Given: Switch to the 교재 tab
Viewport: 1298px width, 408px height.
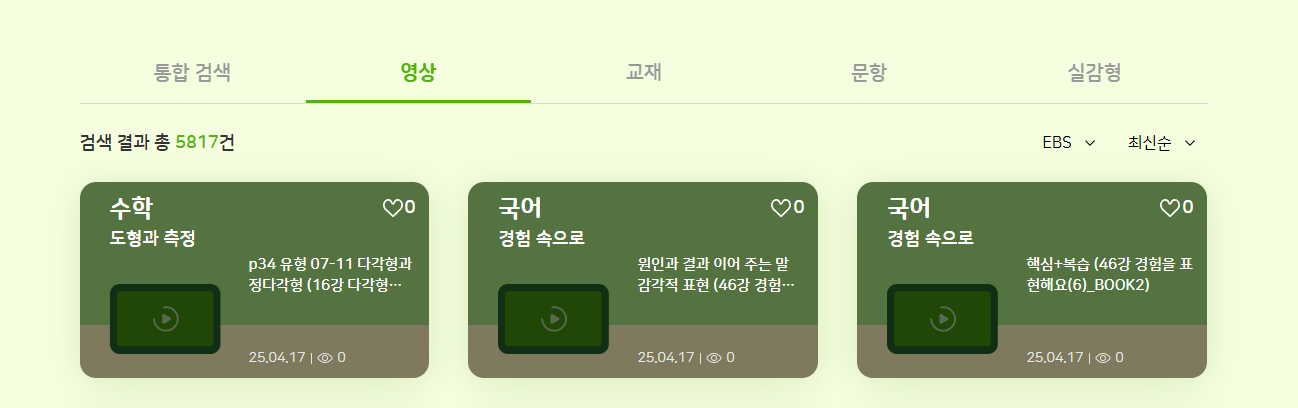Looking at the screenshot, I should tap(644, 72).
